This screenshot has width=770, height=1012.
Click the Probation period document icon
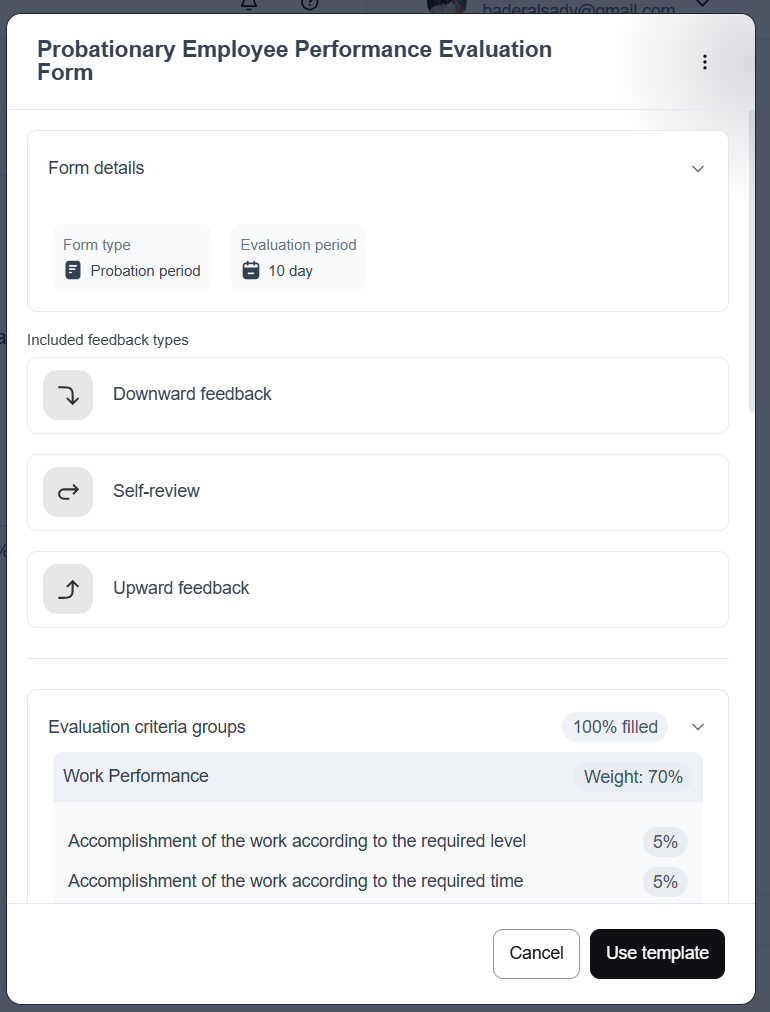[72, 270]
